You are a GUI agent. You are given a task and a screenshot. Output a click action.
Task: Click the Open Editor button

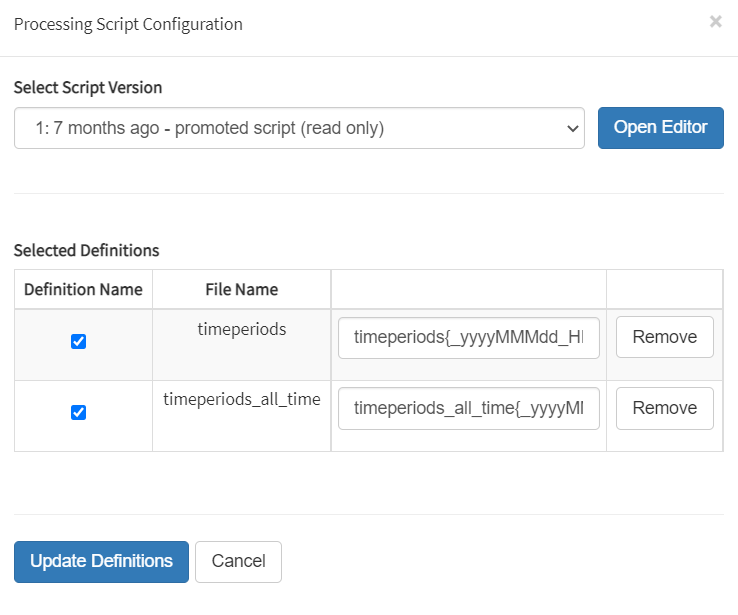(x=660, y=128)
